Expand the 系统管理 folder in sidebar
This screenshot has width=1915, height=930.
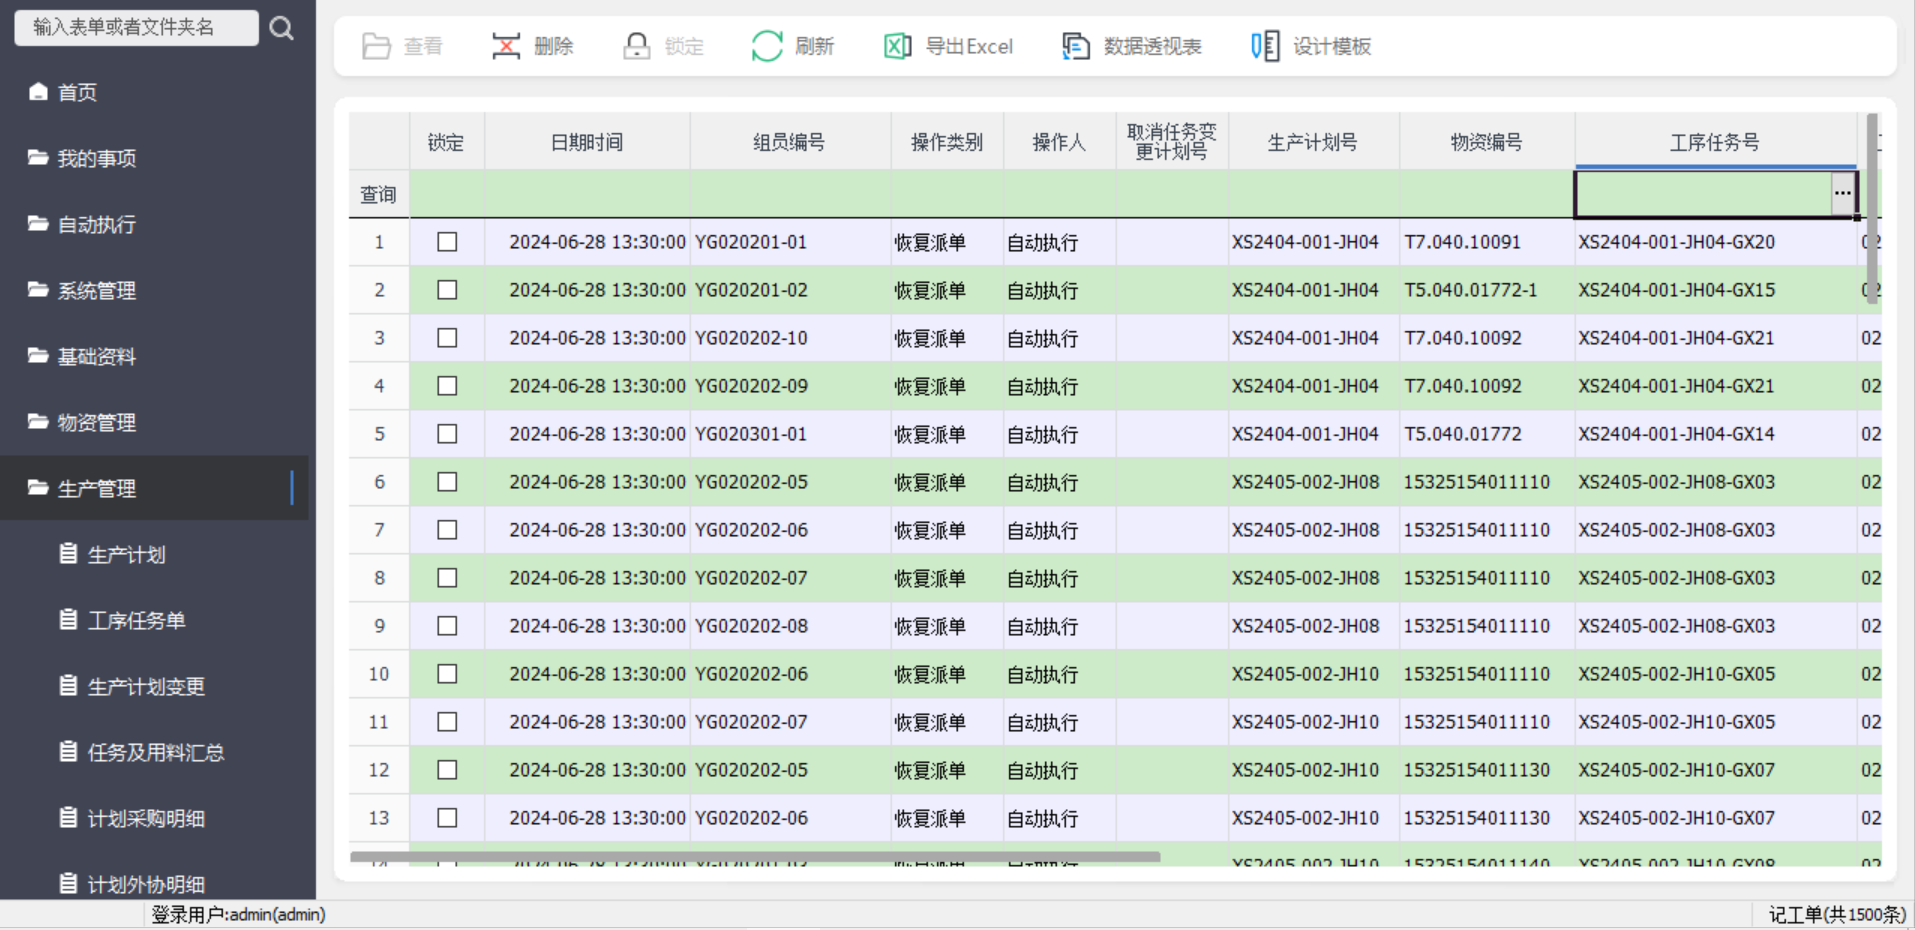click(x=96, y=291)
